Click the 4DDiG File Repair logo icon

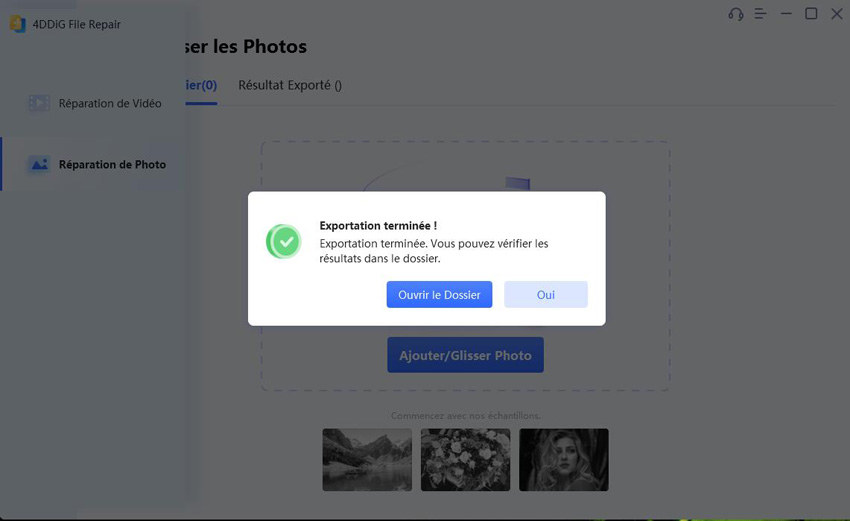[x=18, y=24]
